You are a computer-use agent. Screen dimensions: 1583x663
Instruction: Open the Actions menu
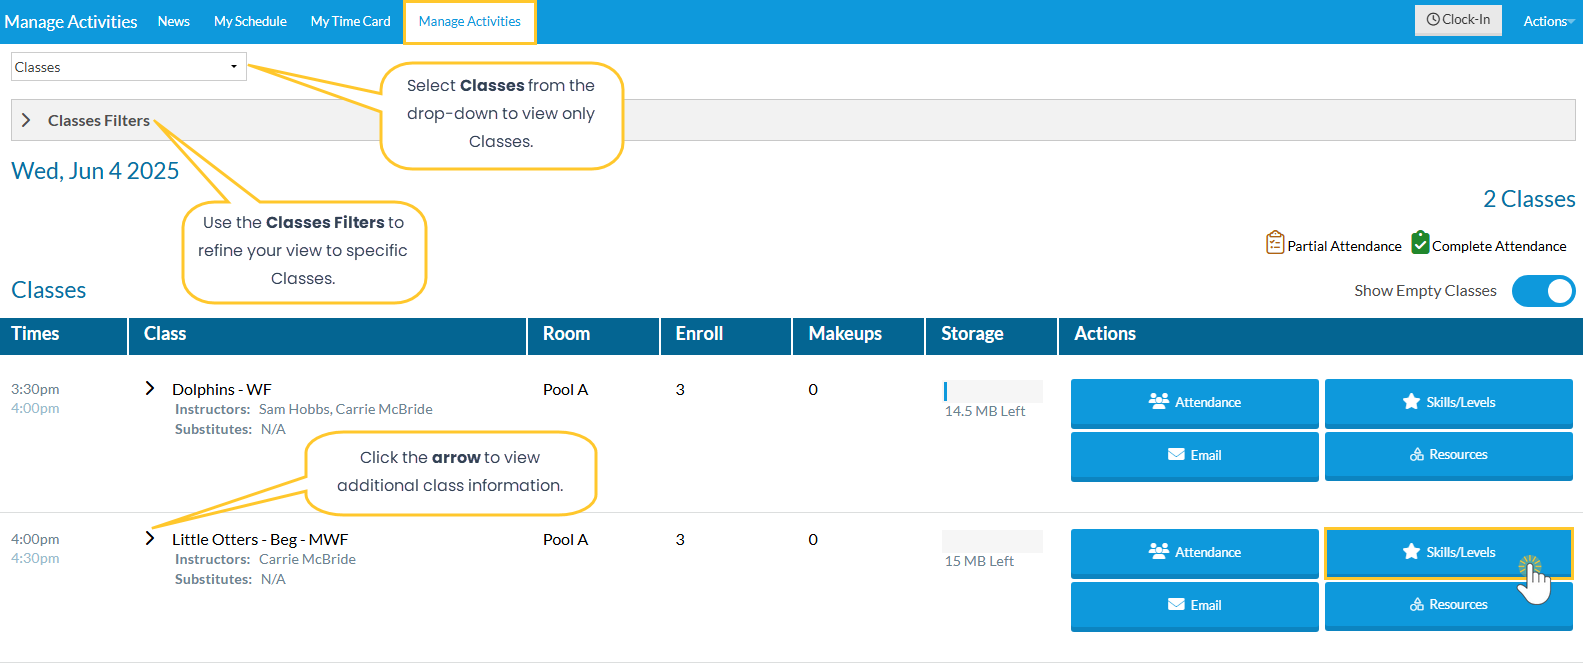(1548, 21)
